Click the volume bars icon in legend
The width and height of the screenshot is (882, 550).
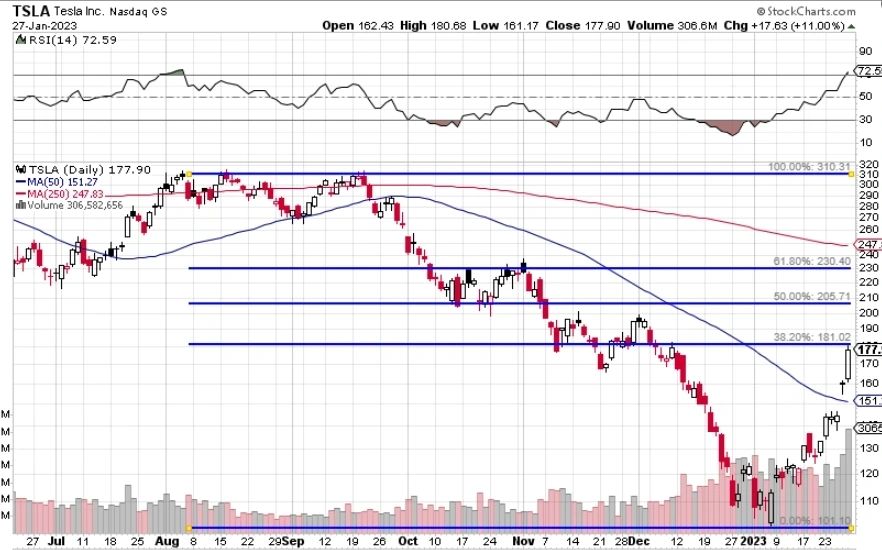(21, 205)
